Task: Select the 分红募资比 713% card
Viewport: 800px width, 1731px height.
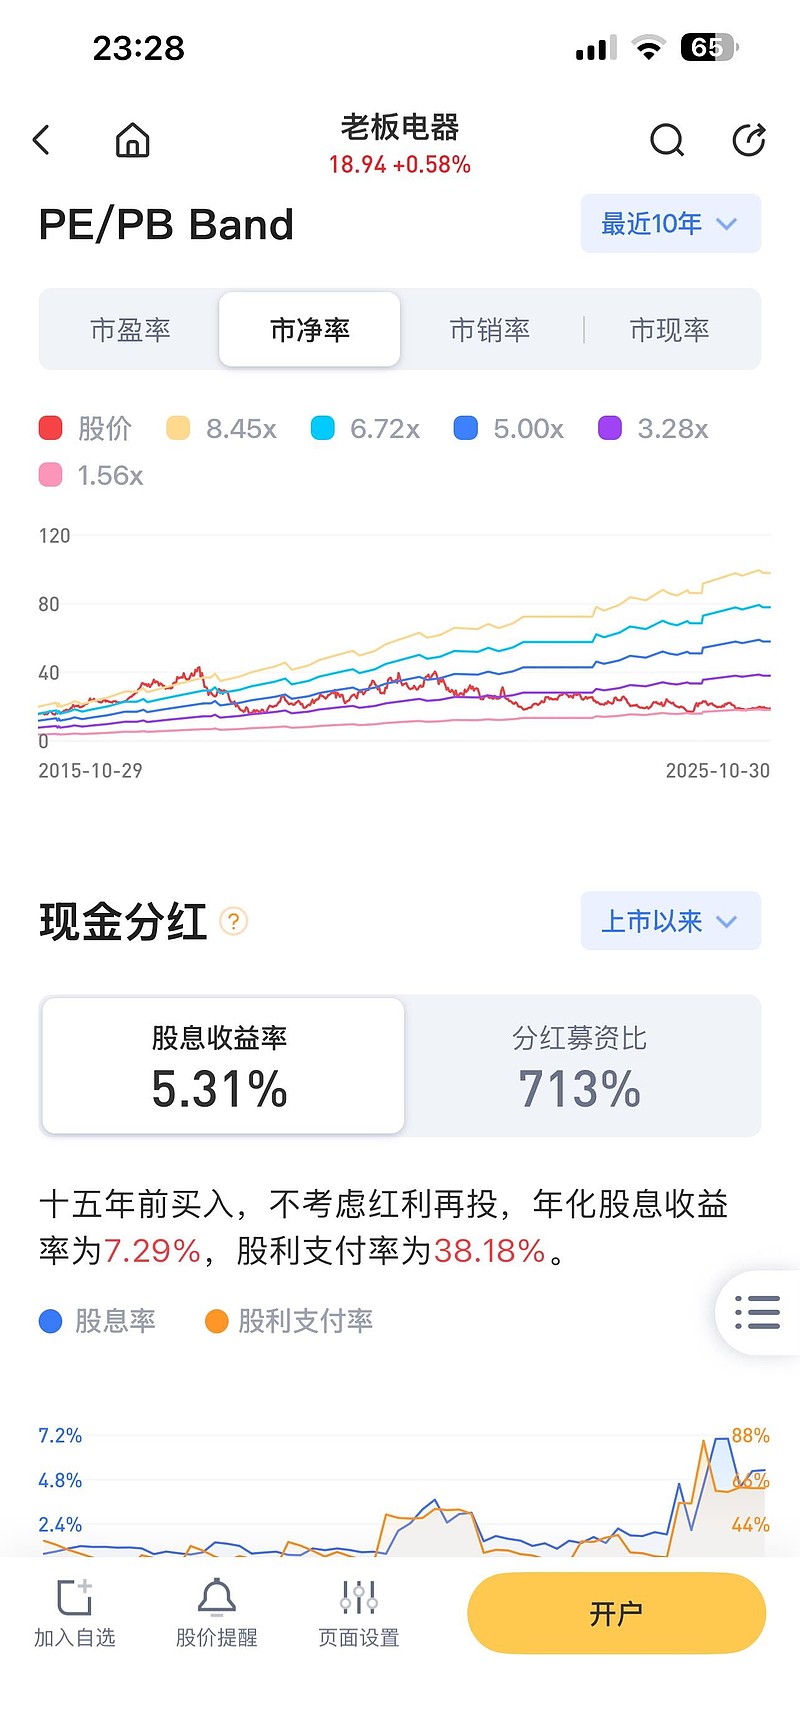Action: [x=580, y=1066]
